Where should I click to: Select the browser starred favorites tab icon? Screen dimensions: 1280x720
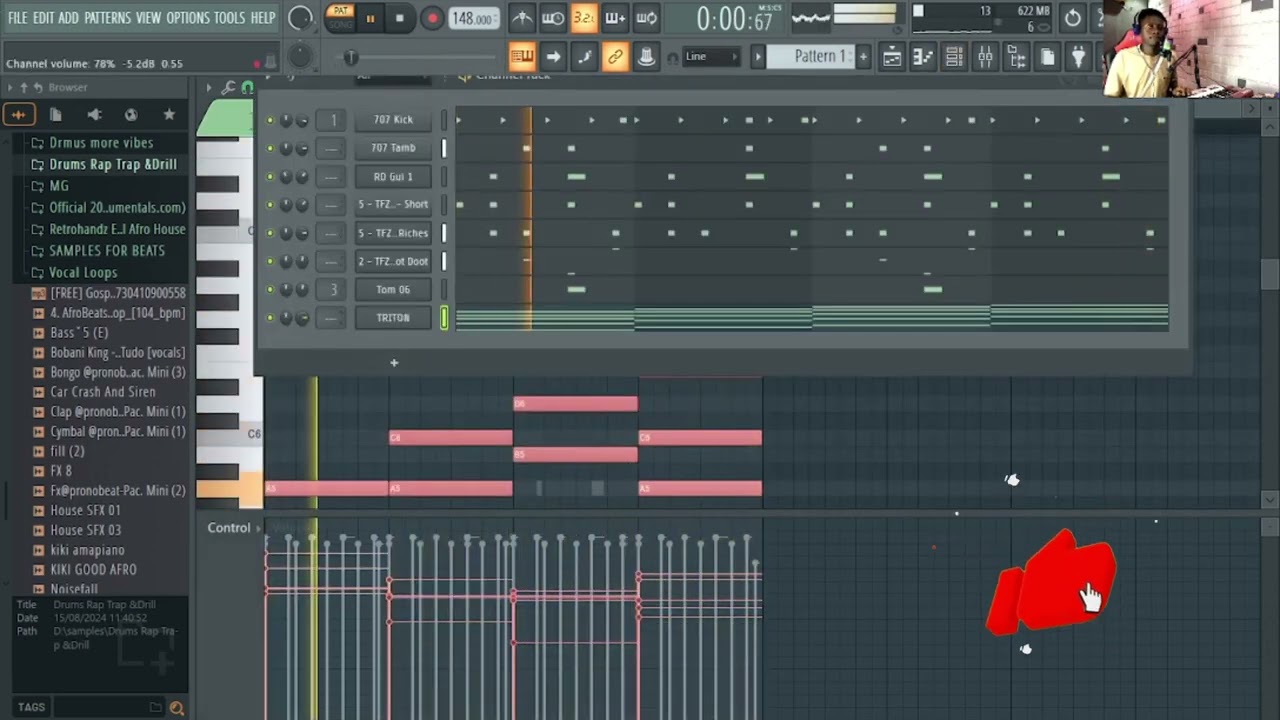click(x=169, y=115)
